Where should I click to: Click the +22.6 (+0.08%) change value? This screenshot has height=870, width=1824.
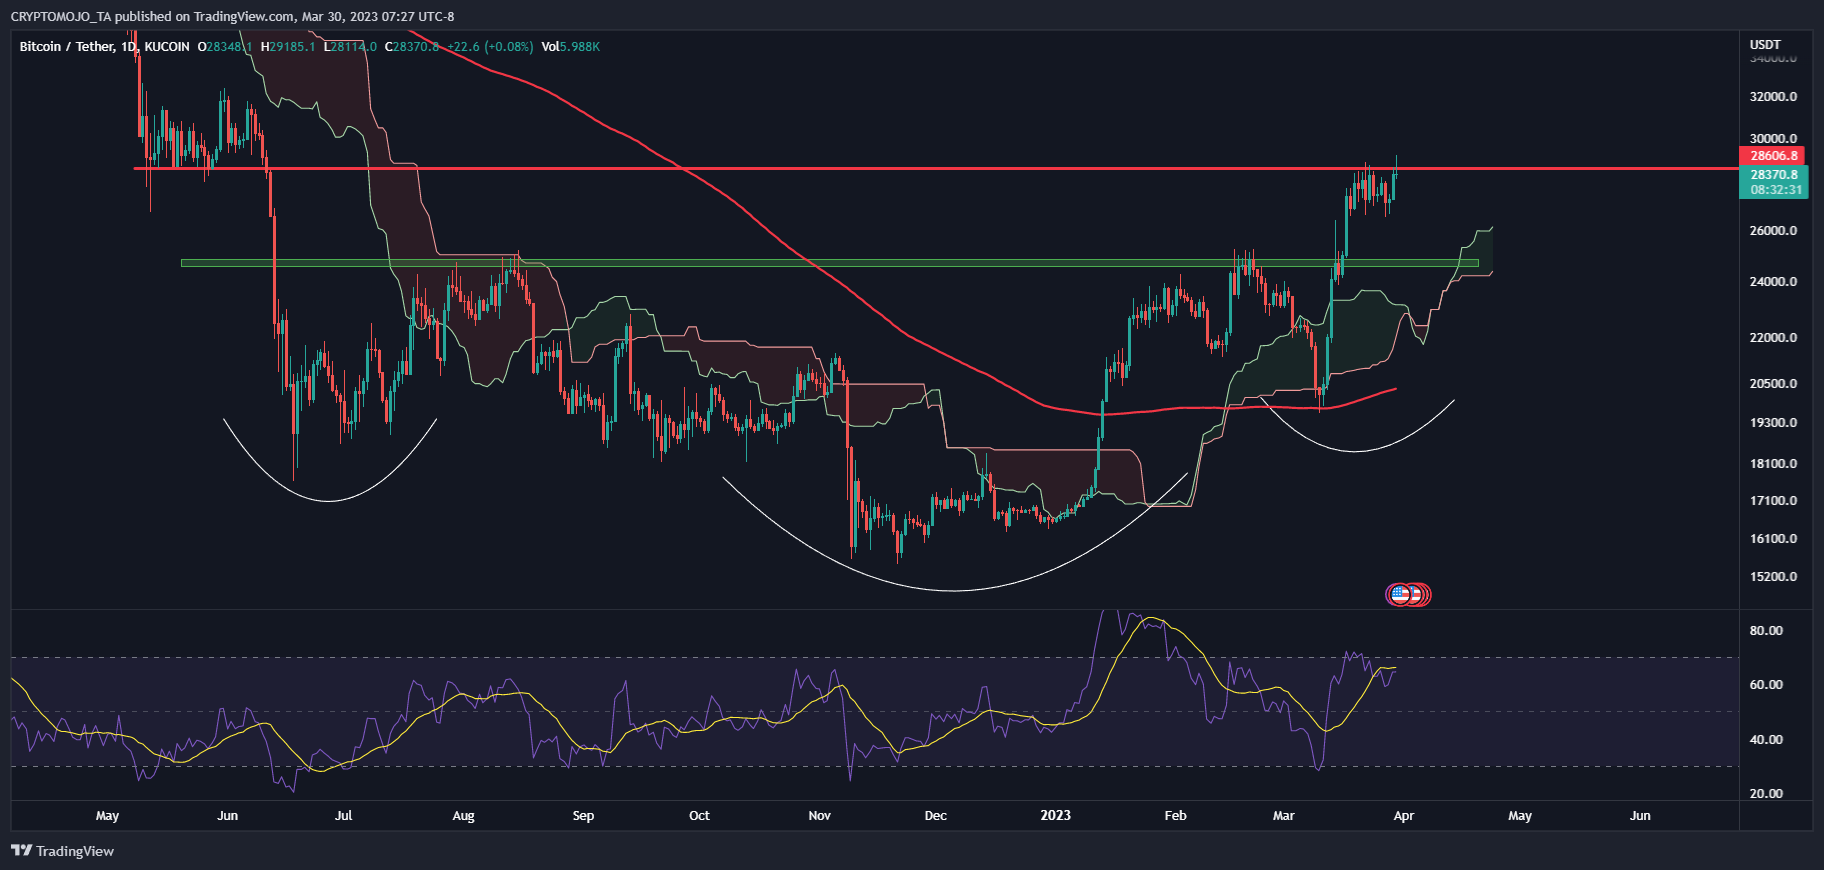click(490, 47)
